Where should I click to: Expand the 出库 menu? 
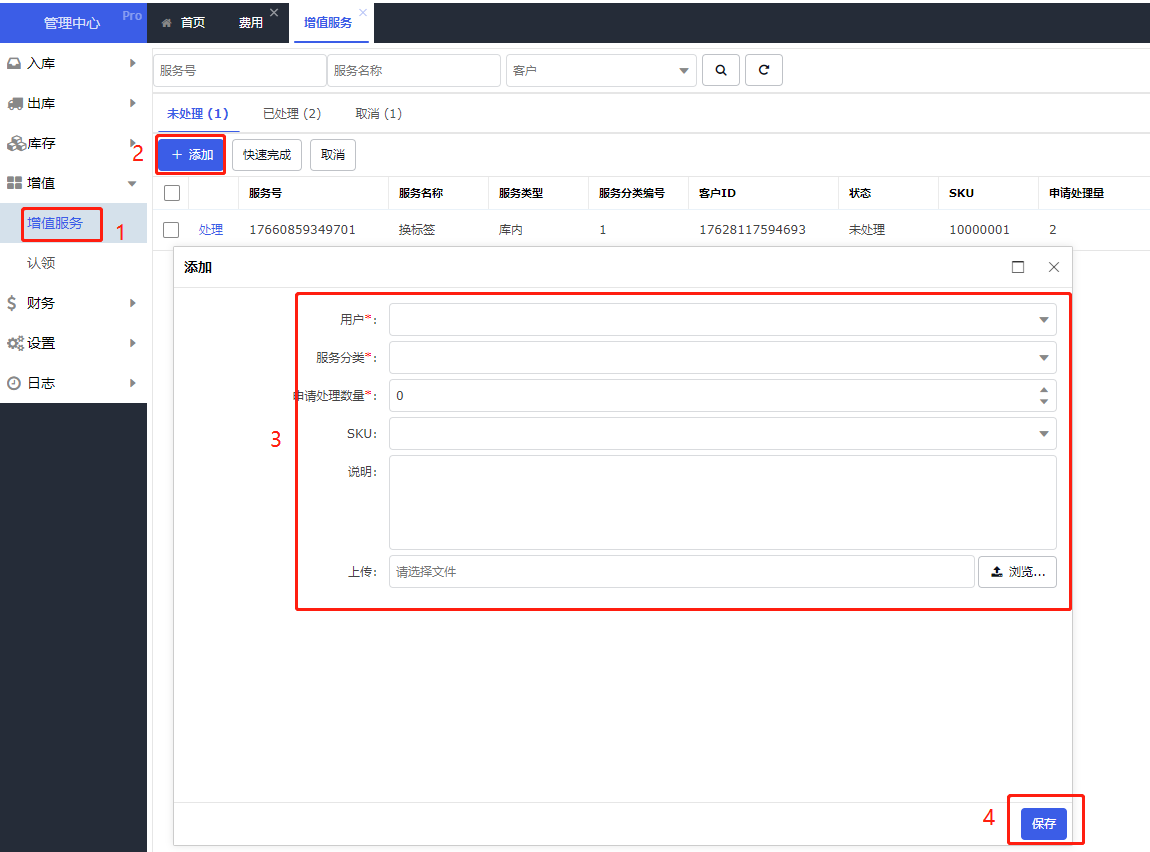pos(133,103)
